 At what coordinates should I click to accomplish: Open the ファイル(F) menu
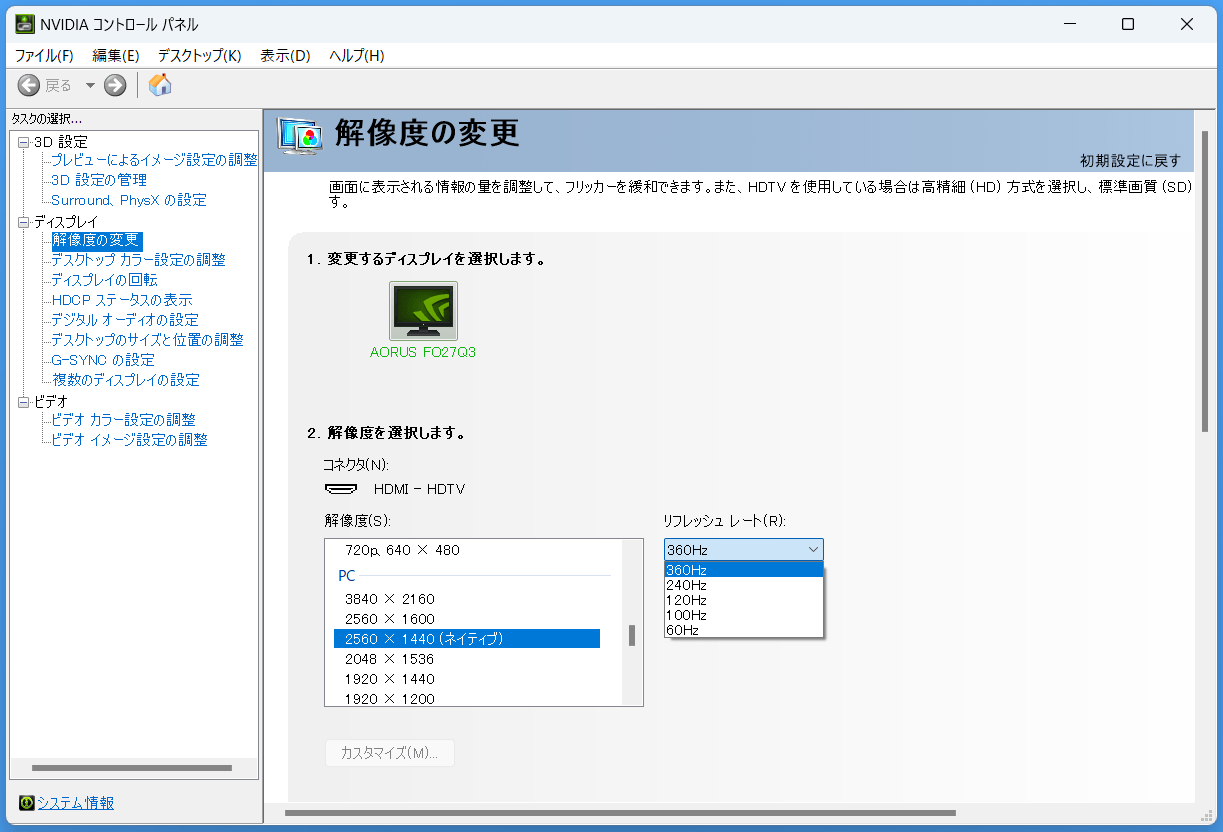point(44,55)
